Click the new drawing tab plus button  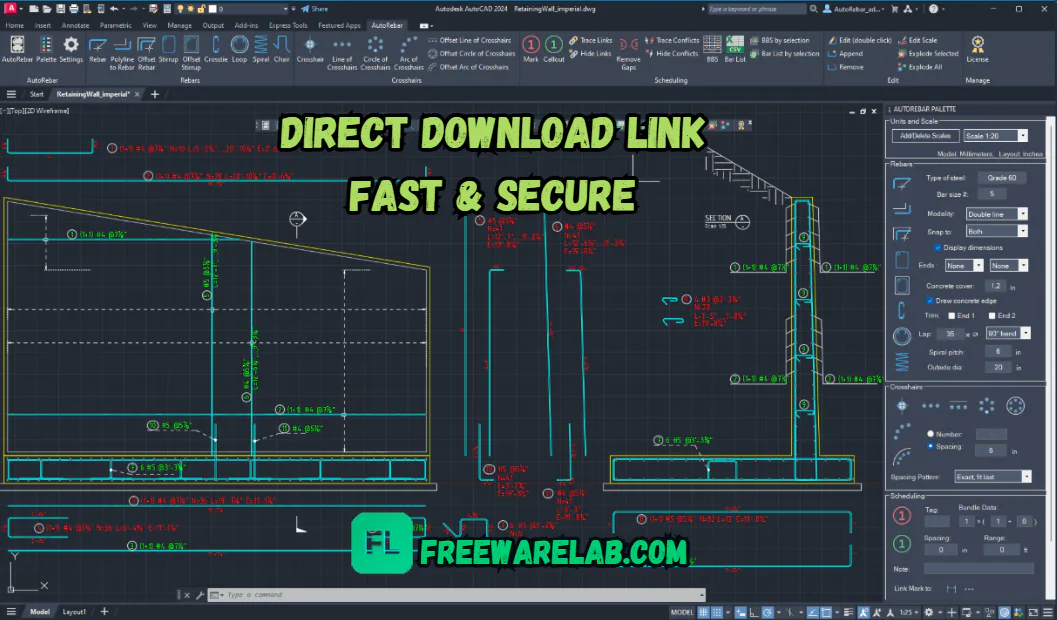tap(154, 94)
